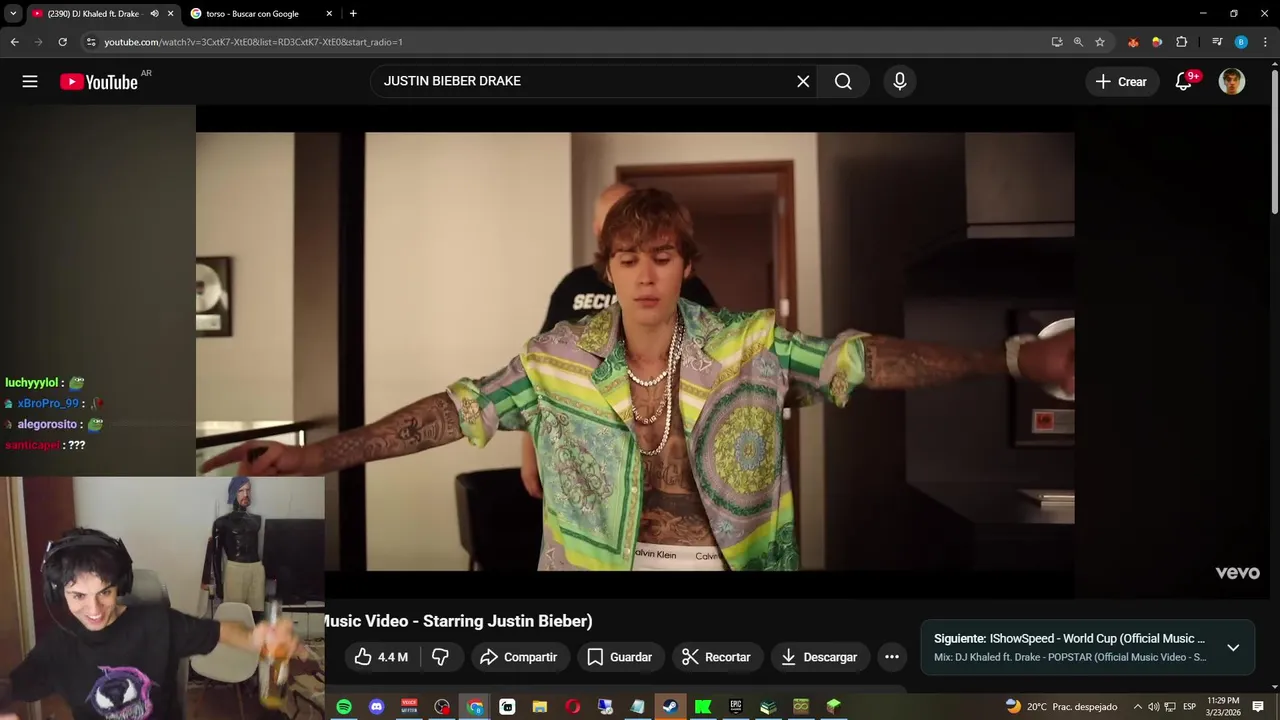Open Kick app from the taskbar
Screen dimensions: 1280x720
click(703, 707)
